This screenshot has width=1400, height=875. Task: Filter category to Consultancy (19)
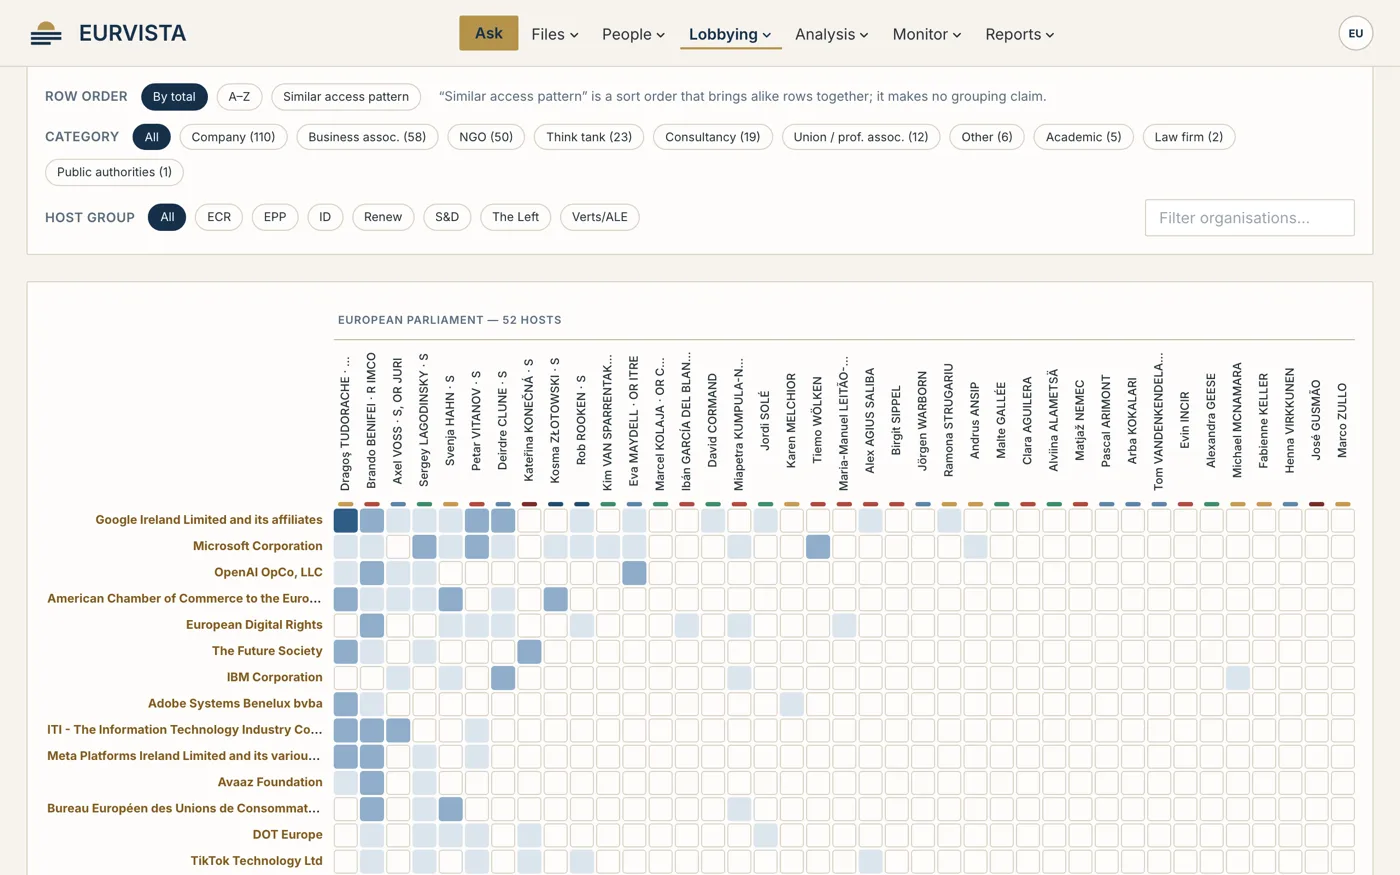pos(713,137)
